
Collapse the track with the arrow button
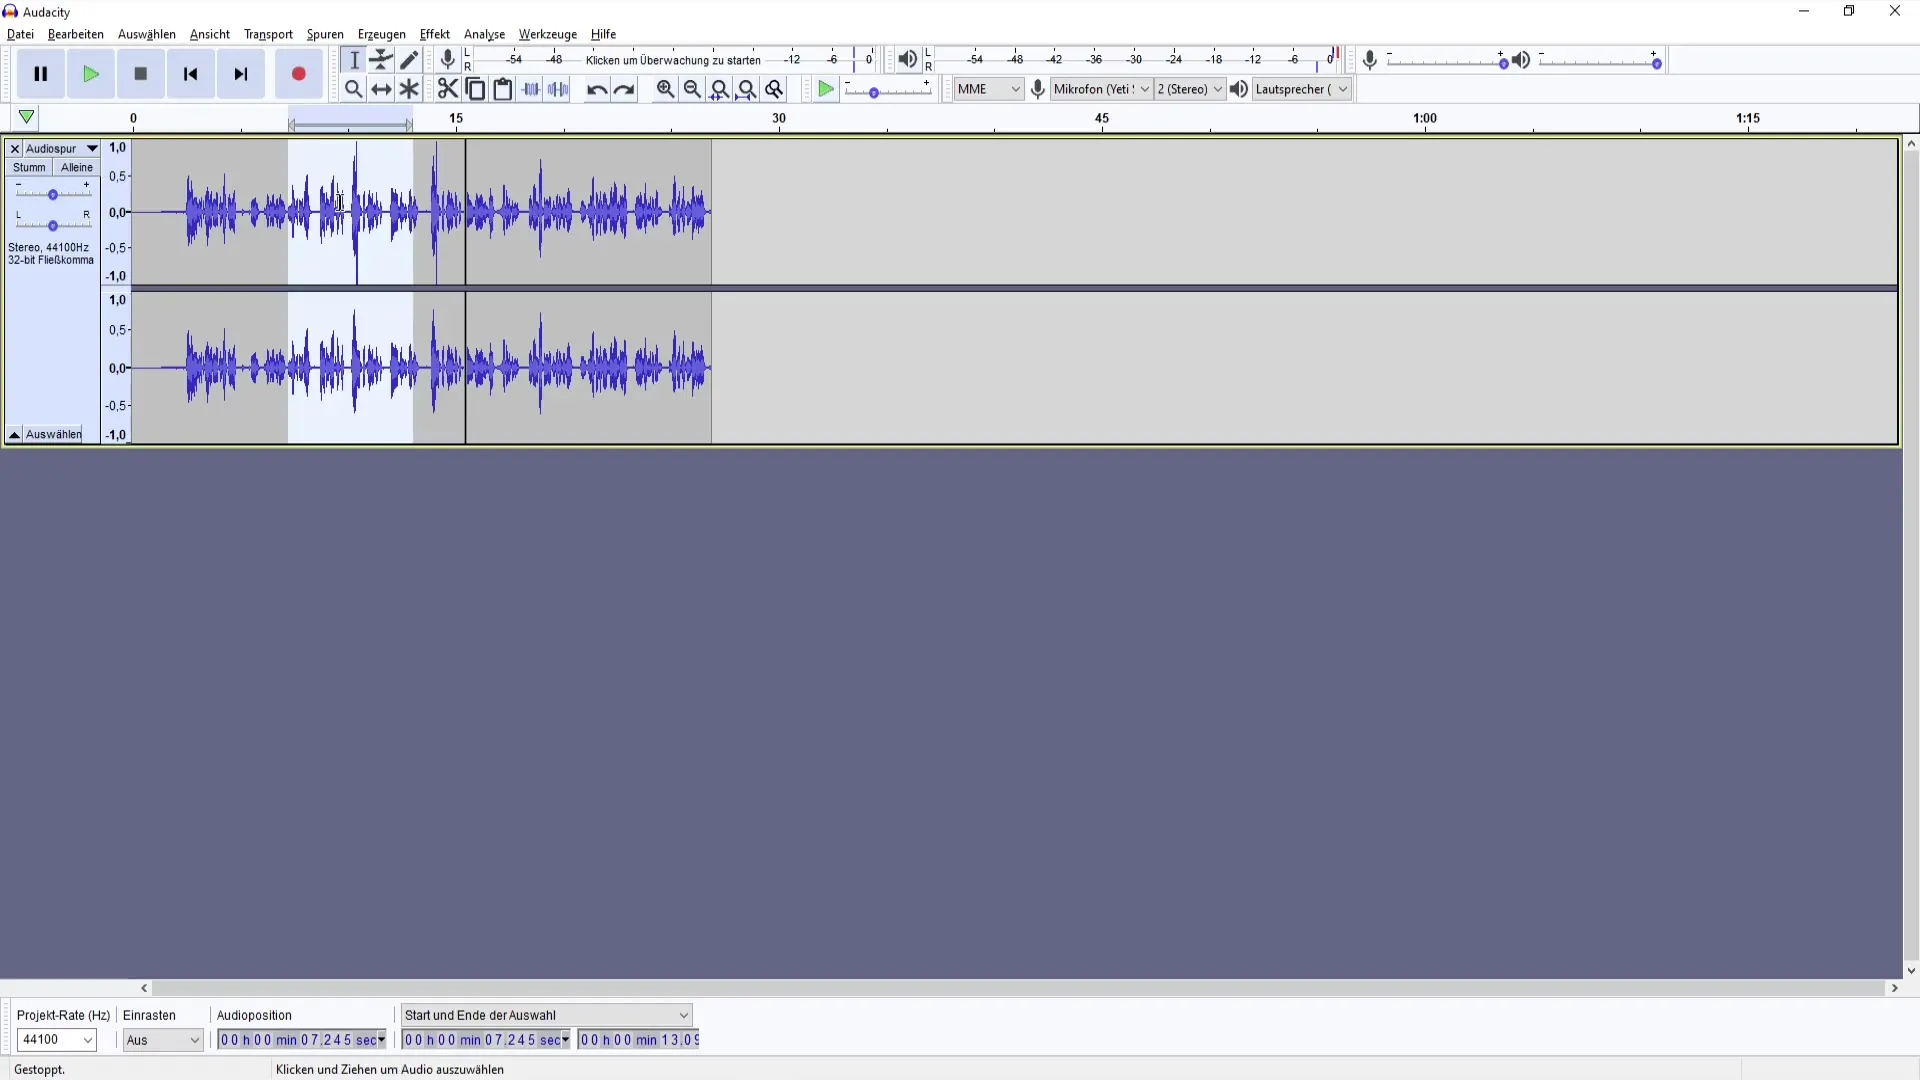[x=14, y=435]
